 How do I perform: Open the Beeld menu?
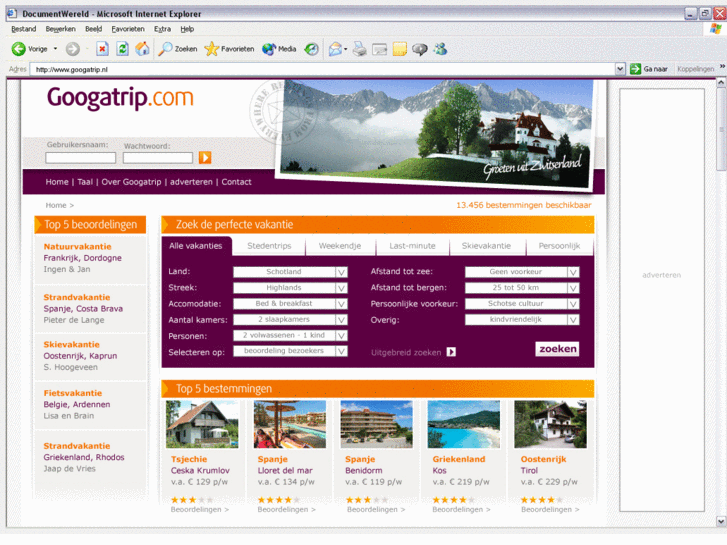click(93, 29)
